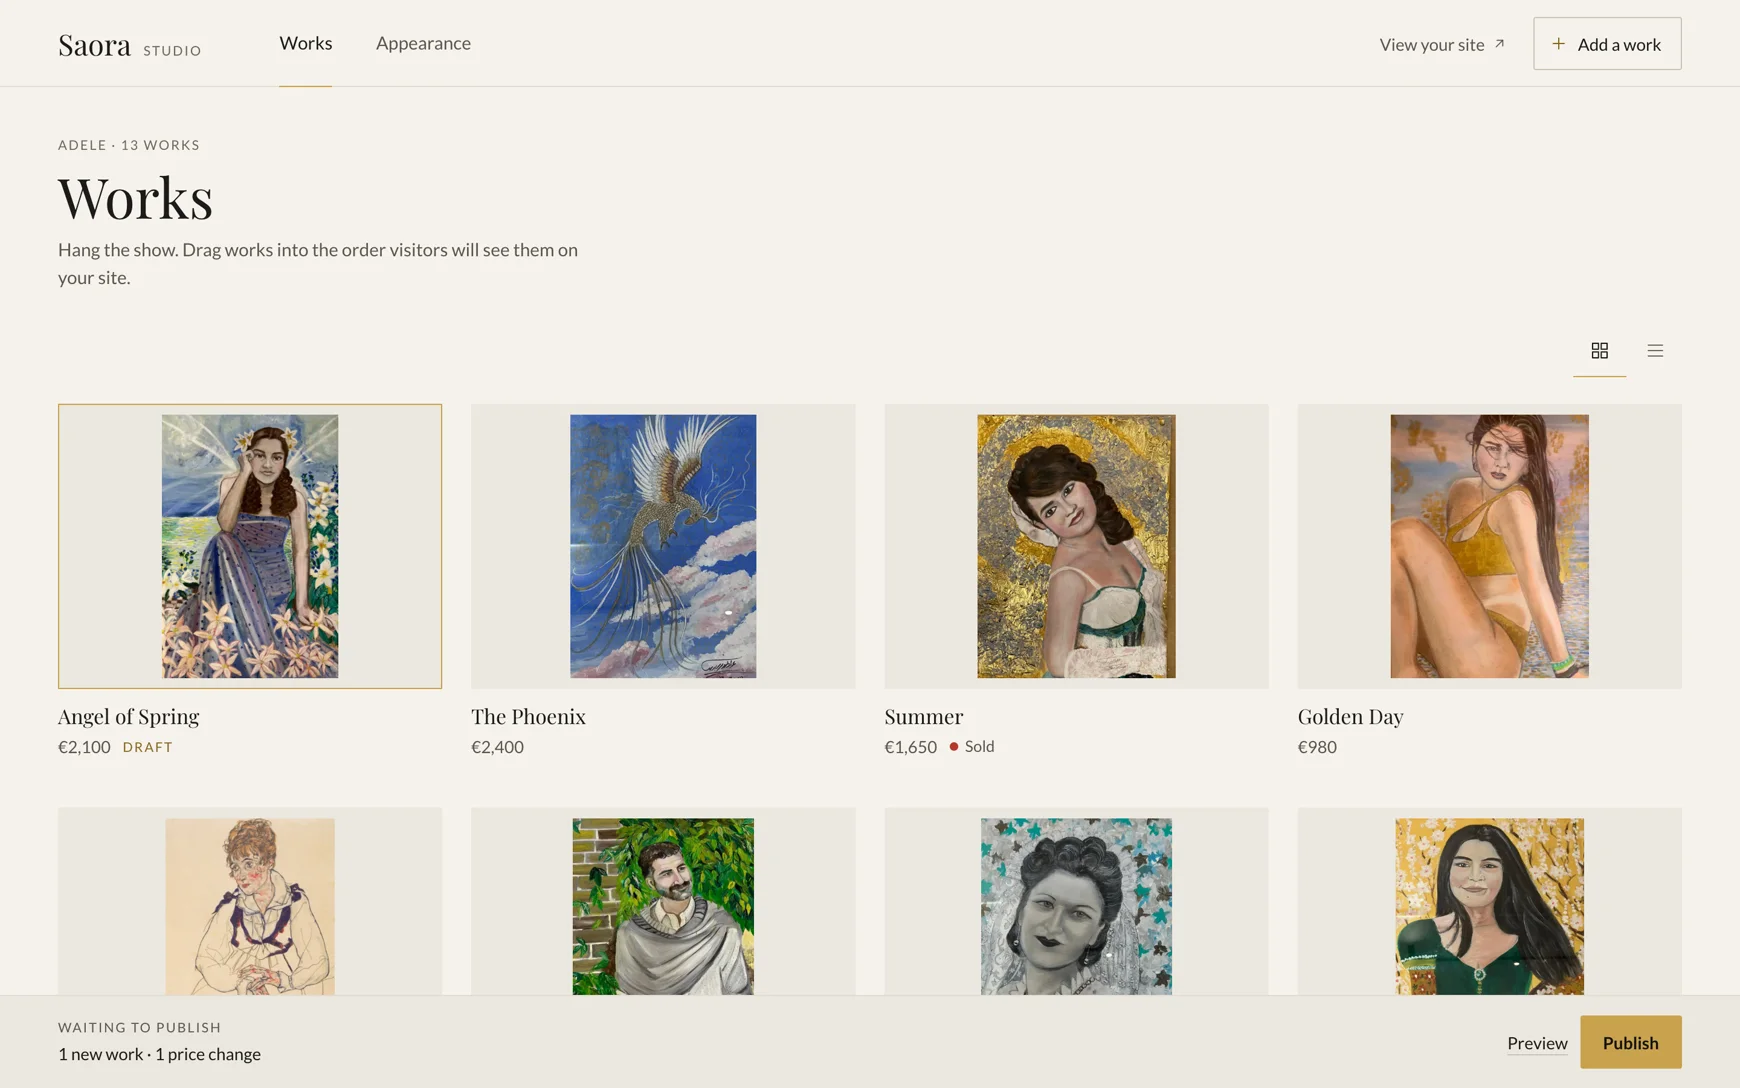Click the external arrow beside View your site
This screenshot has height=1088, width=1740.
[x=1499, y=44]
